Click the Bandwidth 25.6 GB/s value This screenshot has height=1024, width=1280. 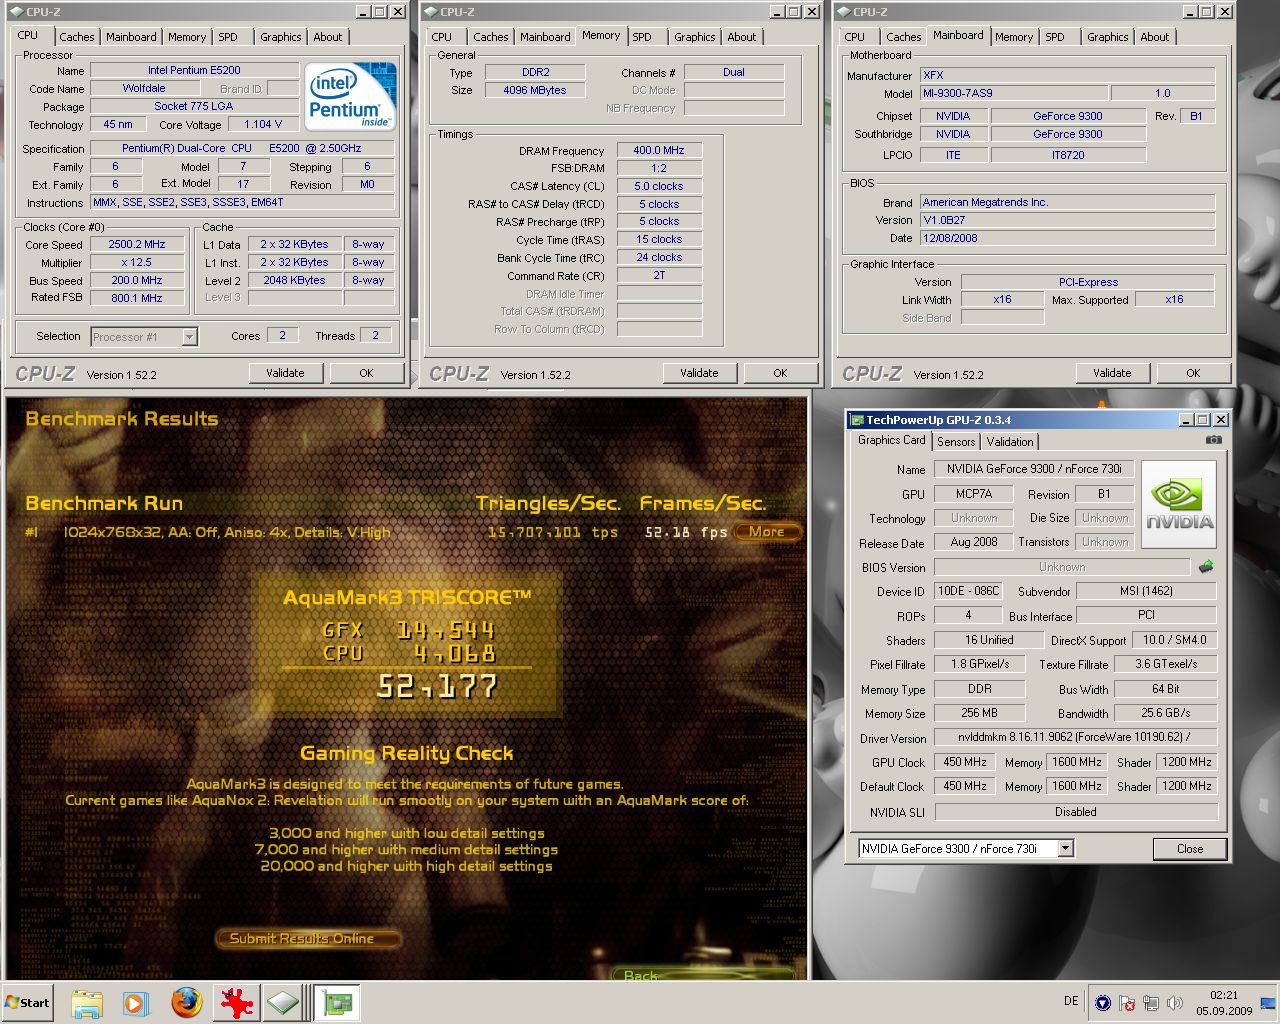point(1166,713)
